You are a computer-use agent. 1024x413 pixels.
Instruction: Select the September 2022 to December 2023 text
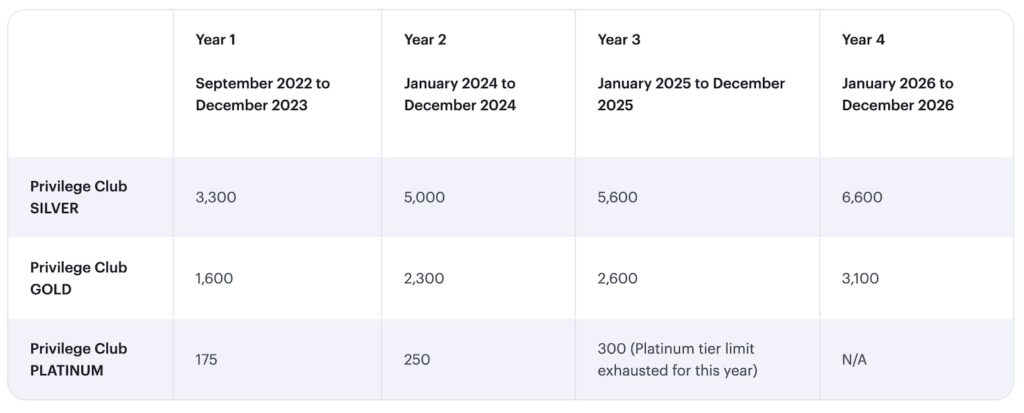[x=262, y=94]
